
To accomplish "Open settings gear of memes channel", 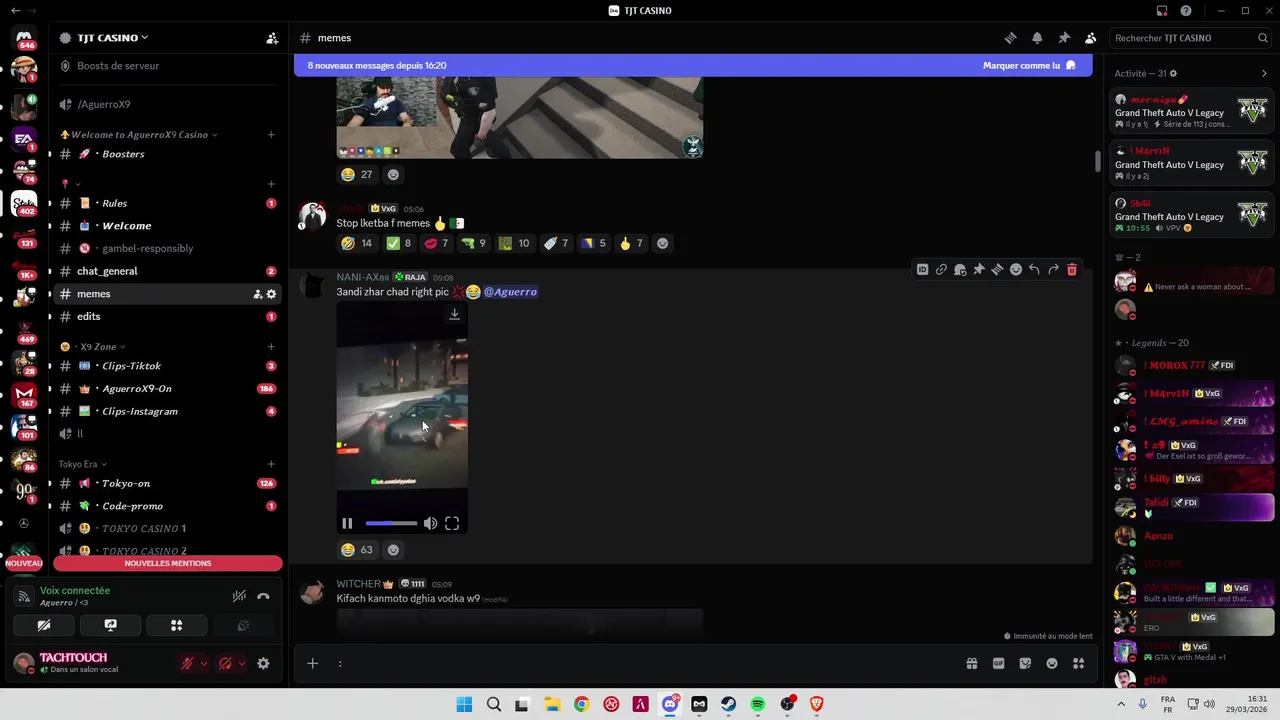I will [271, 294].
